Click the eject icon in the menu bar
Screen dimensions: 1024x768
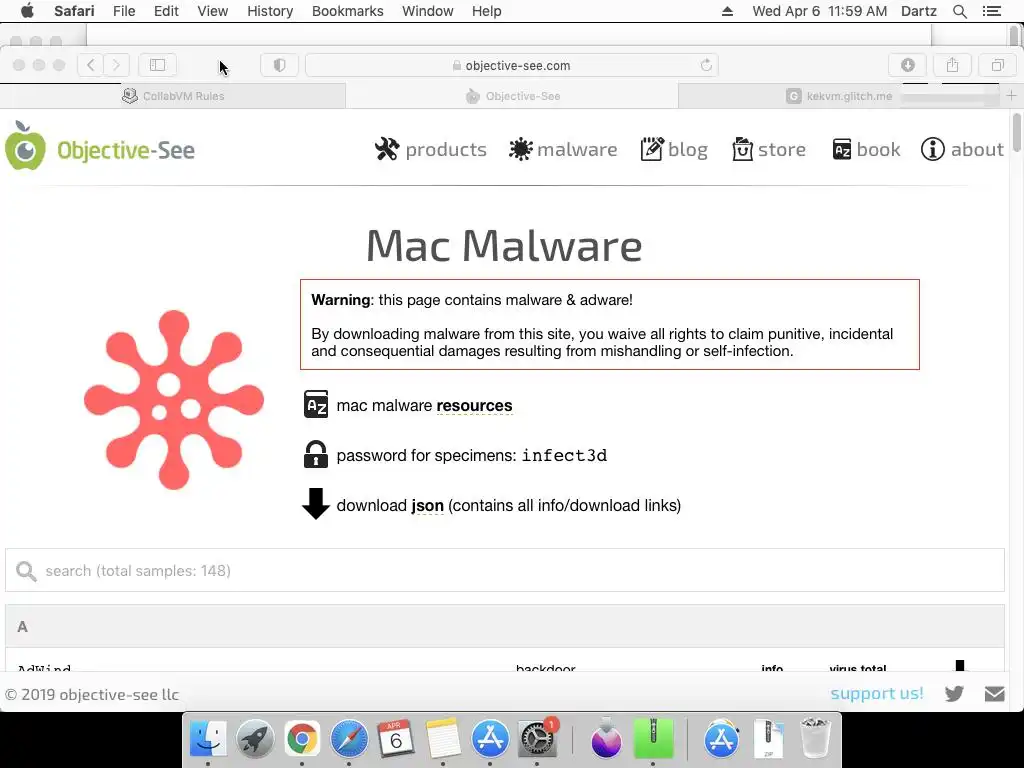(727, 11)
